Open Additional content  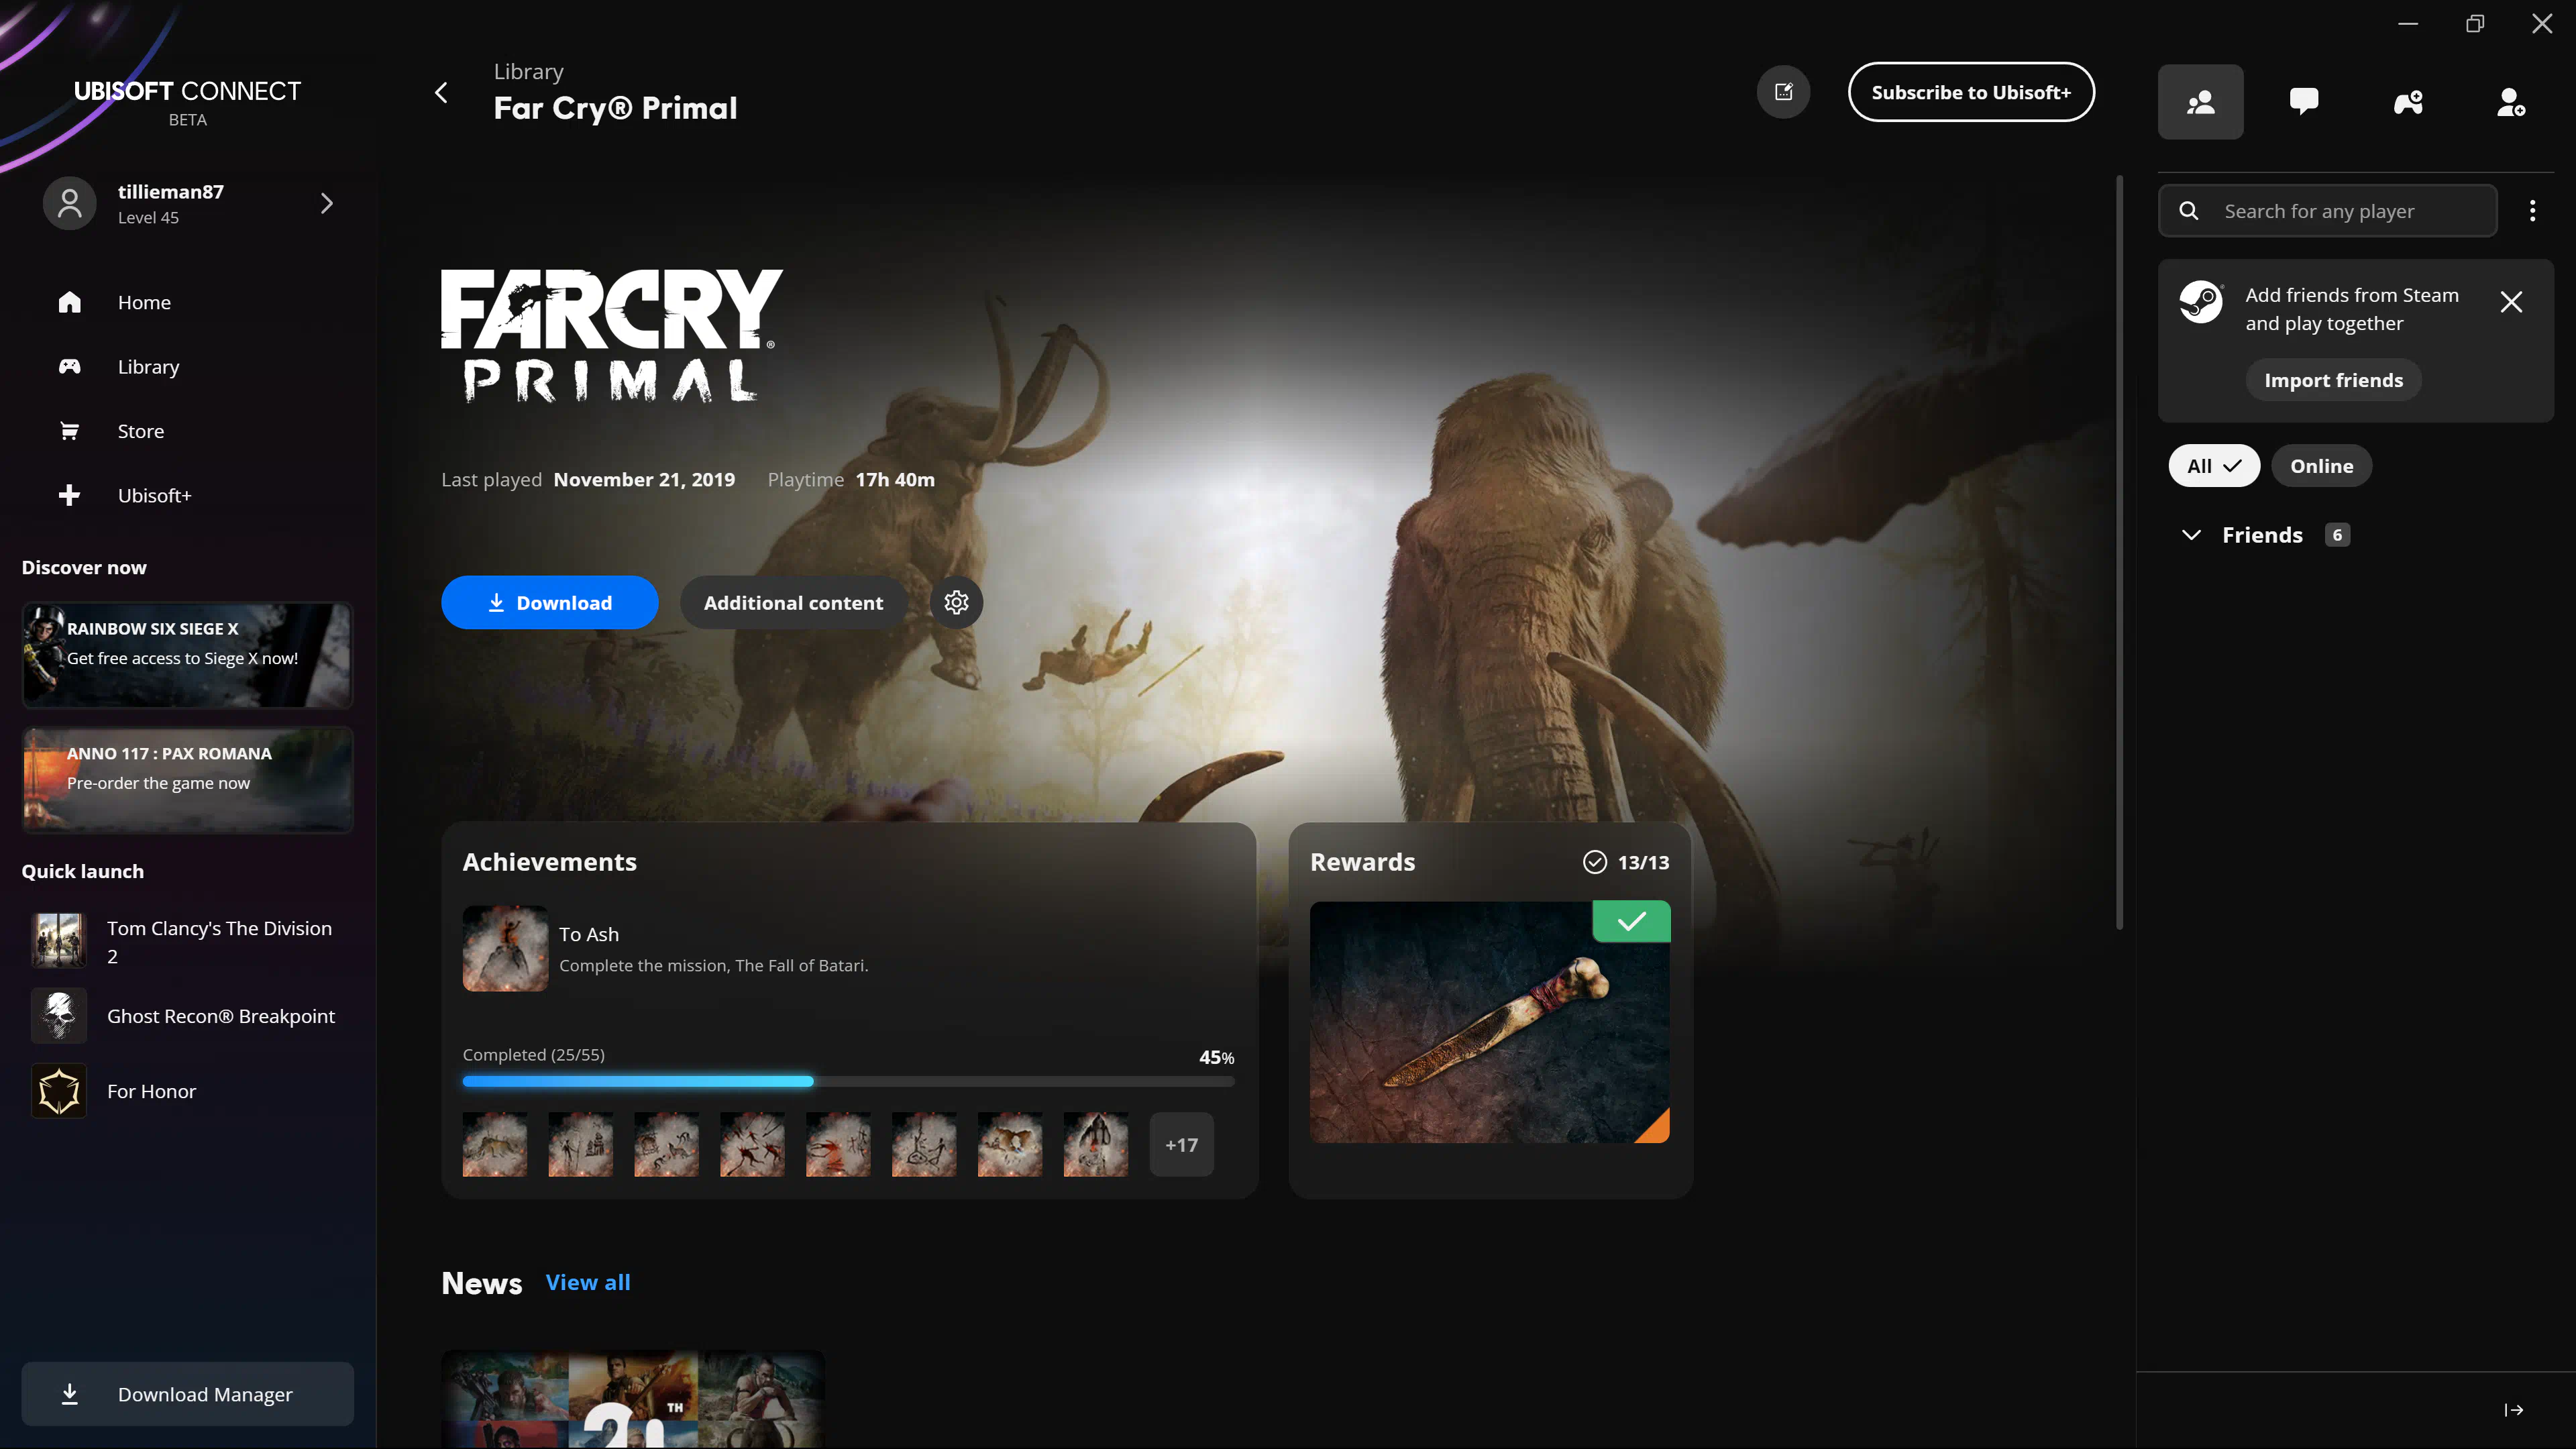click(793, 602)
